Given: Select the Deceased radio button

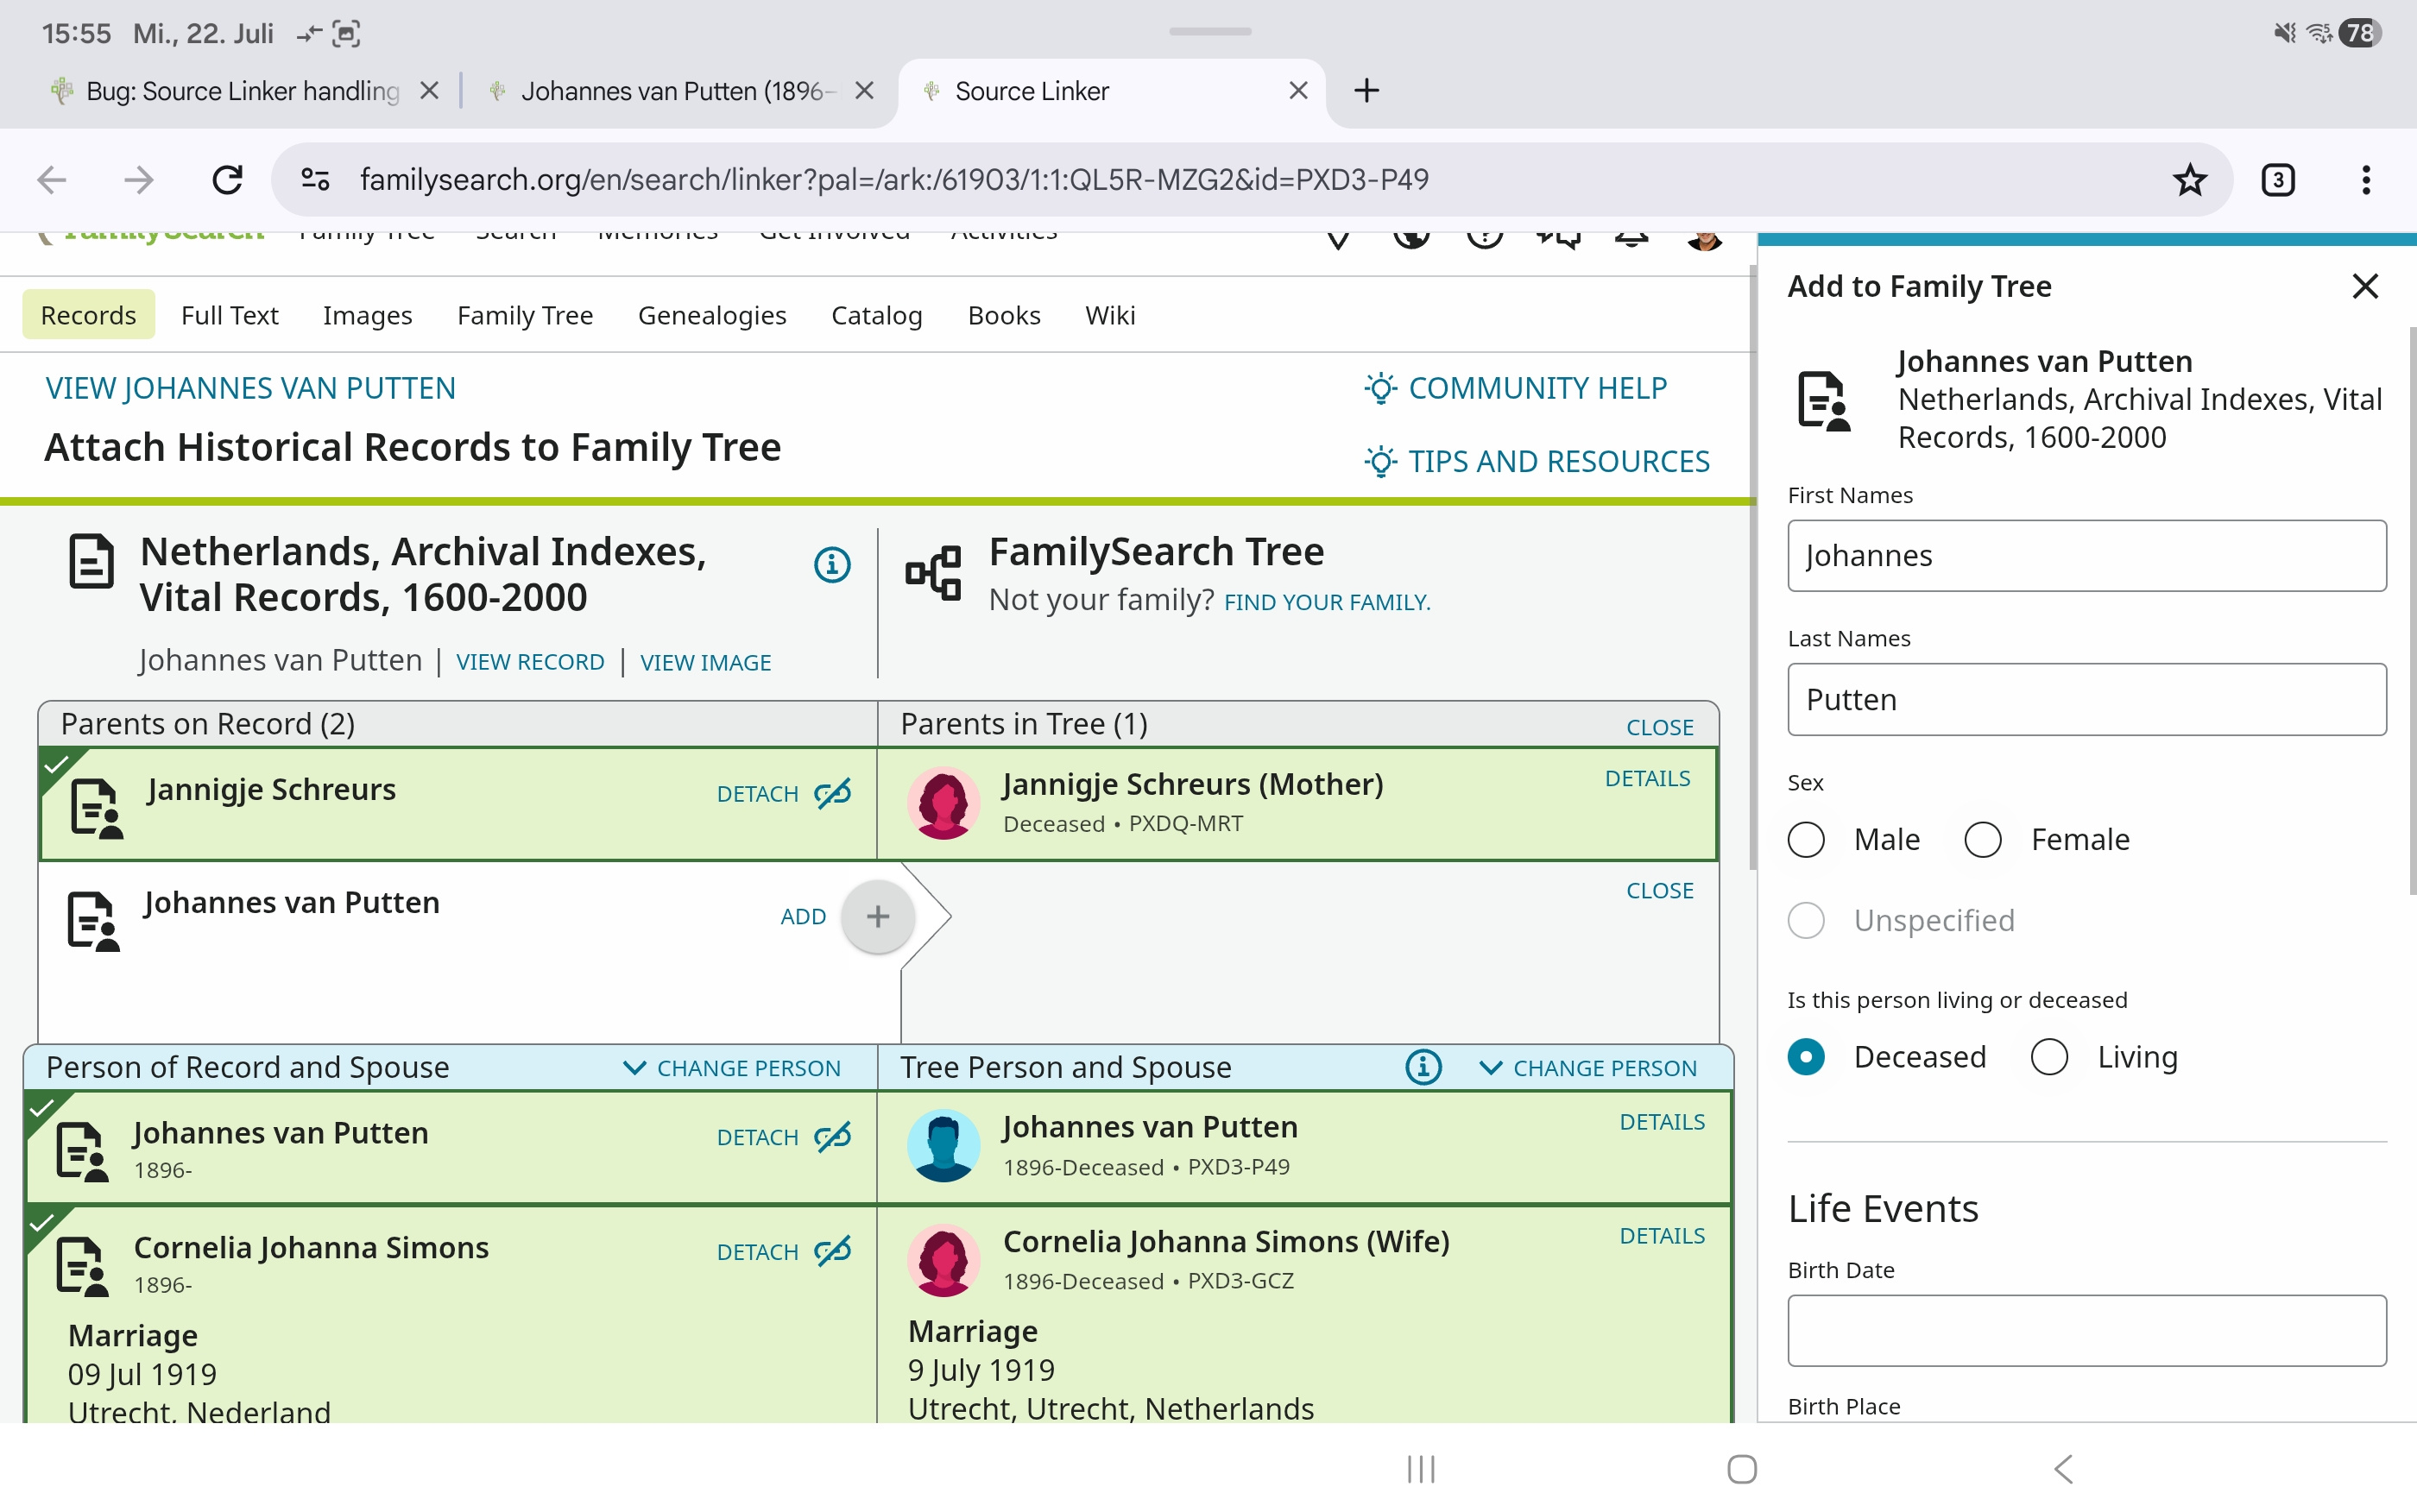Looking at the screenshot, I should point(1805,1057).
